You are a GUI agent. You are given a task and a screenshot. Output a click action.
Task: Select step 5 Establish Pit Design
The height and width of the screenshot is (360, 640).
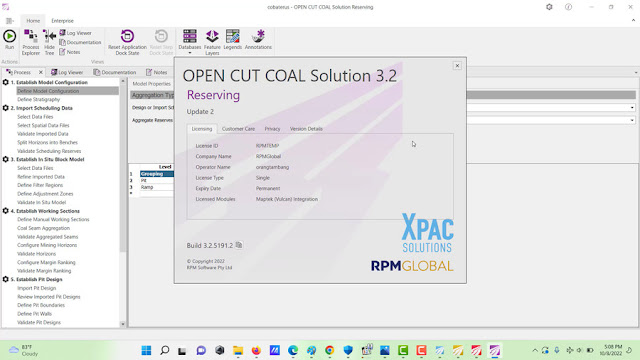36,280
